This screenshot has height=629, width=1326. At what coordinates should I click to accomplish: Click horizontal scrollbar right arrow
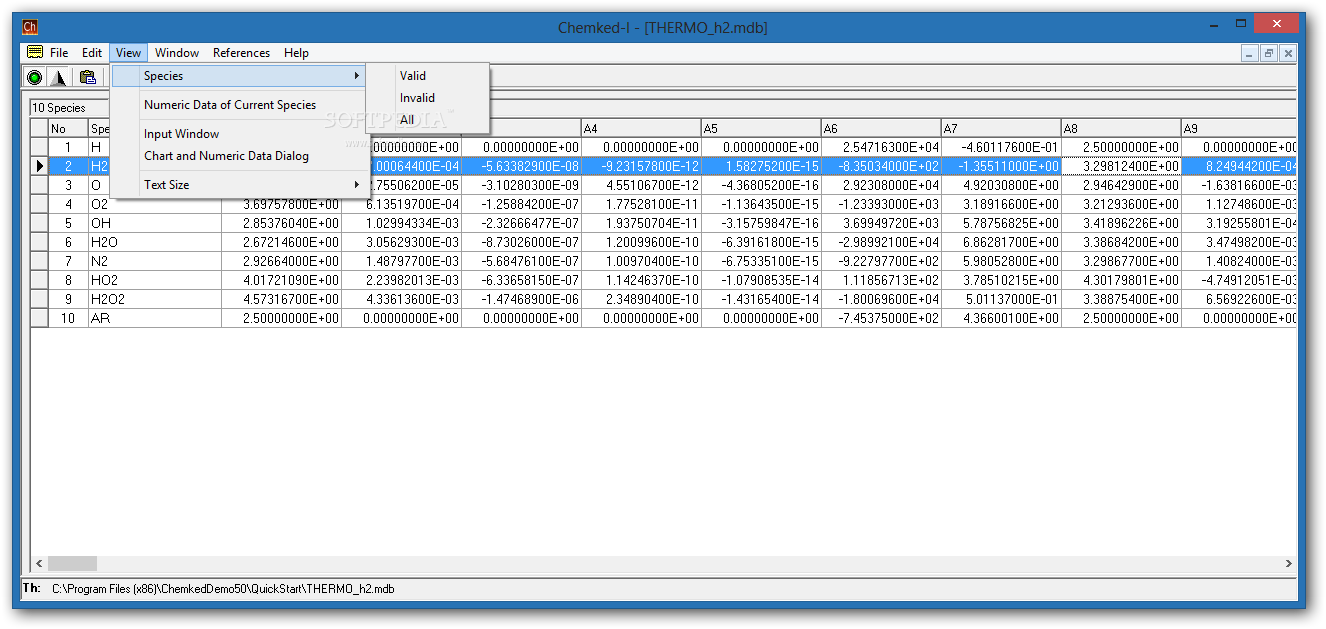coord(1289,564)
